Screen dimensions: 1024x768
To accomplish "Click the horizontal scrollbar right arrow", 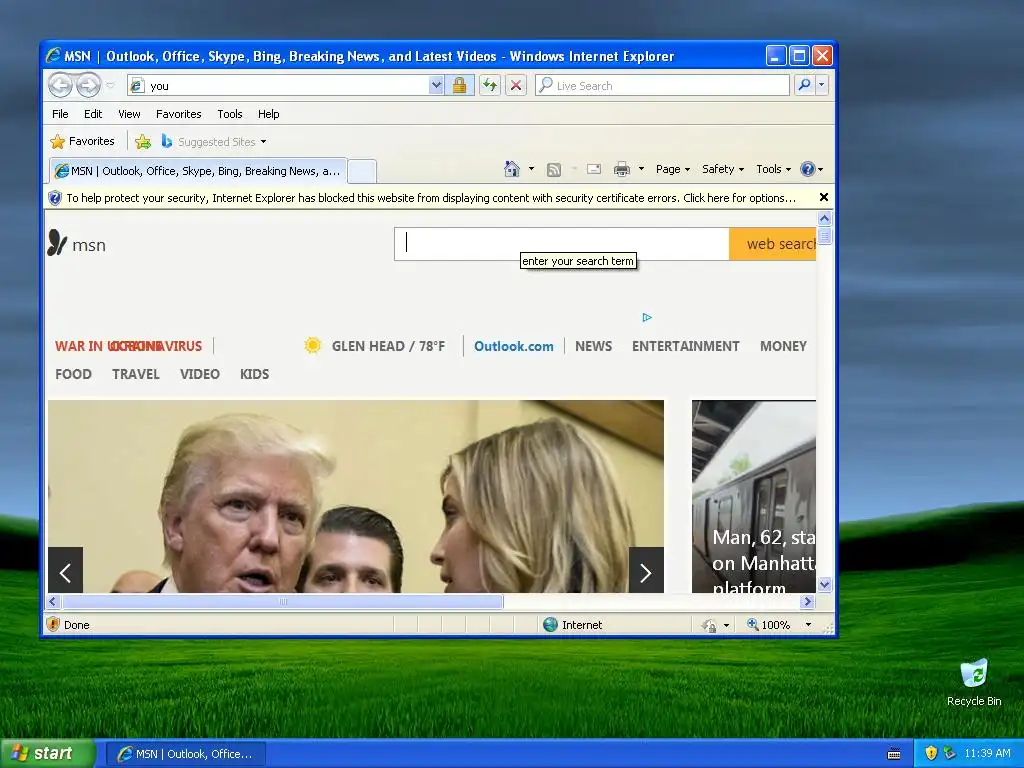I will pos(807,601).
